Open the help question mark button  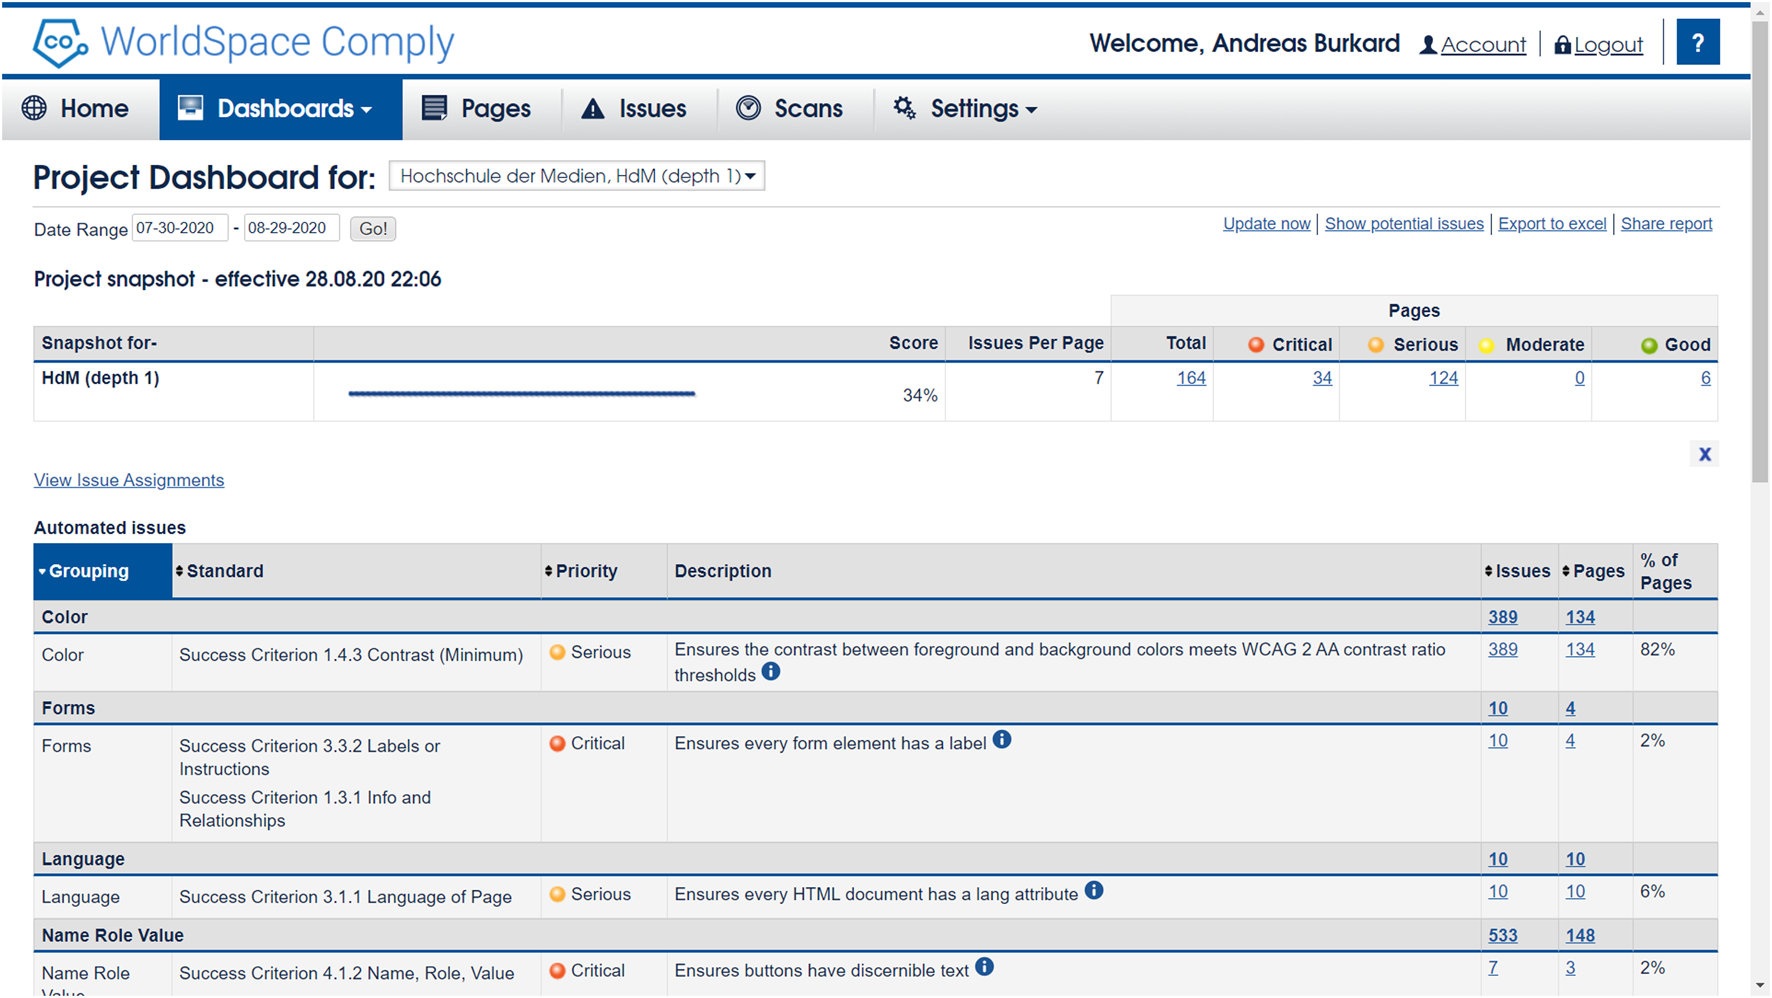(1697, 43)
